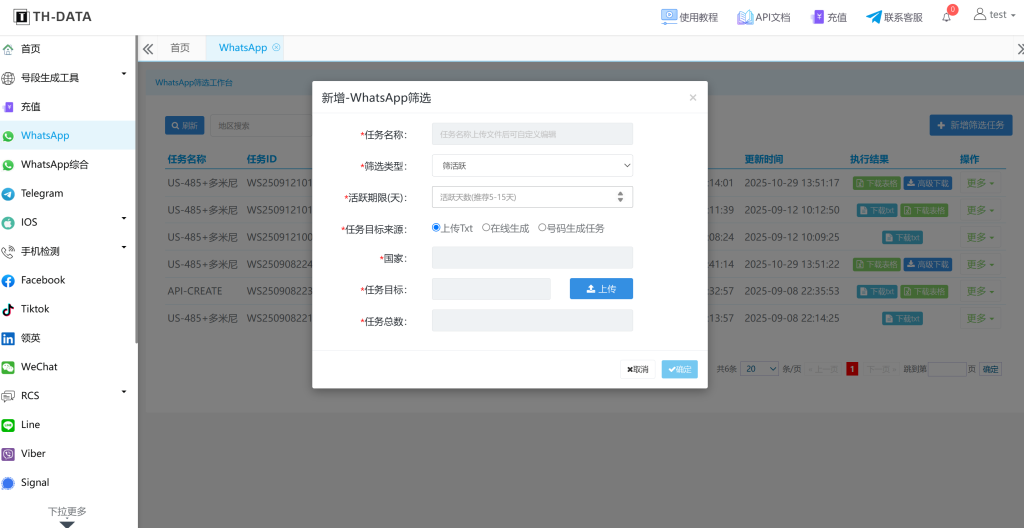The image size is (1024, 528).
Task: Click the 取消 cancel button
Action: (638, 369)
